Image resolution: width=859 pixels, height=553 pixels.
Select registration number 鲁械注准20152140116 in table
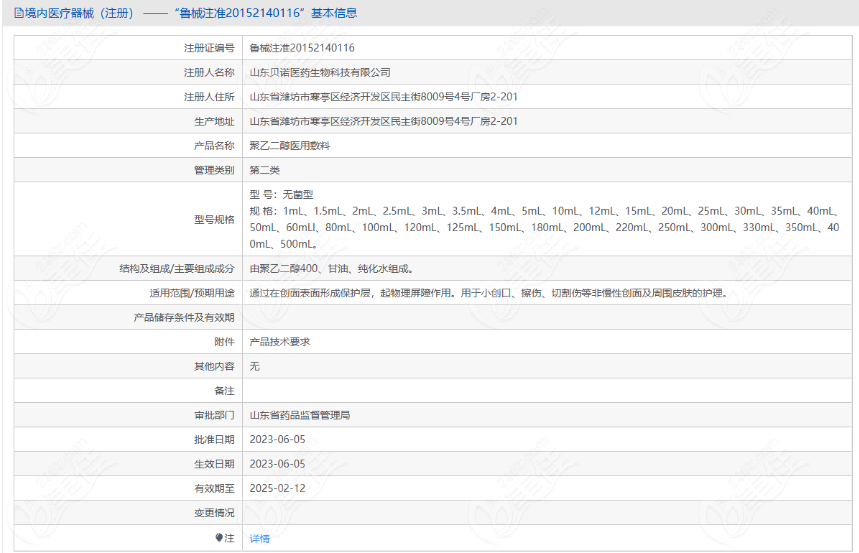302,48
